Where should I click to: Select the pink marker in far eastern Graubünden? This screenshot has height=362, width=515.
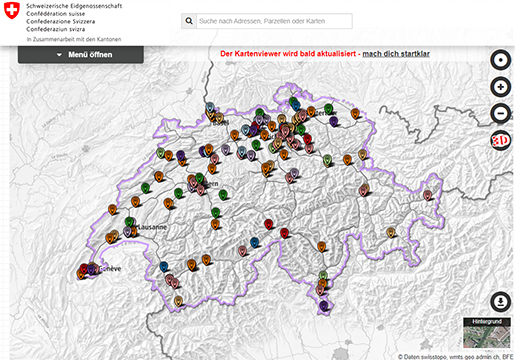click(x=427, y=195)
